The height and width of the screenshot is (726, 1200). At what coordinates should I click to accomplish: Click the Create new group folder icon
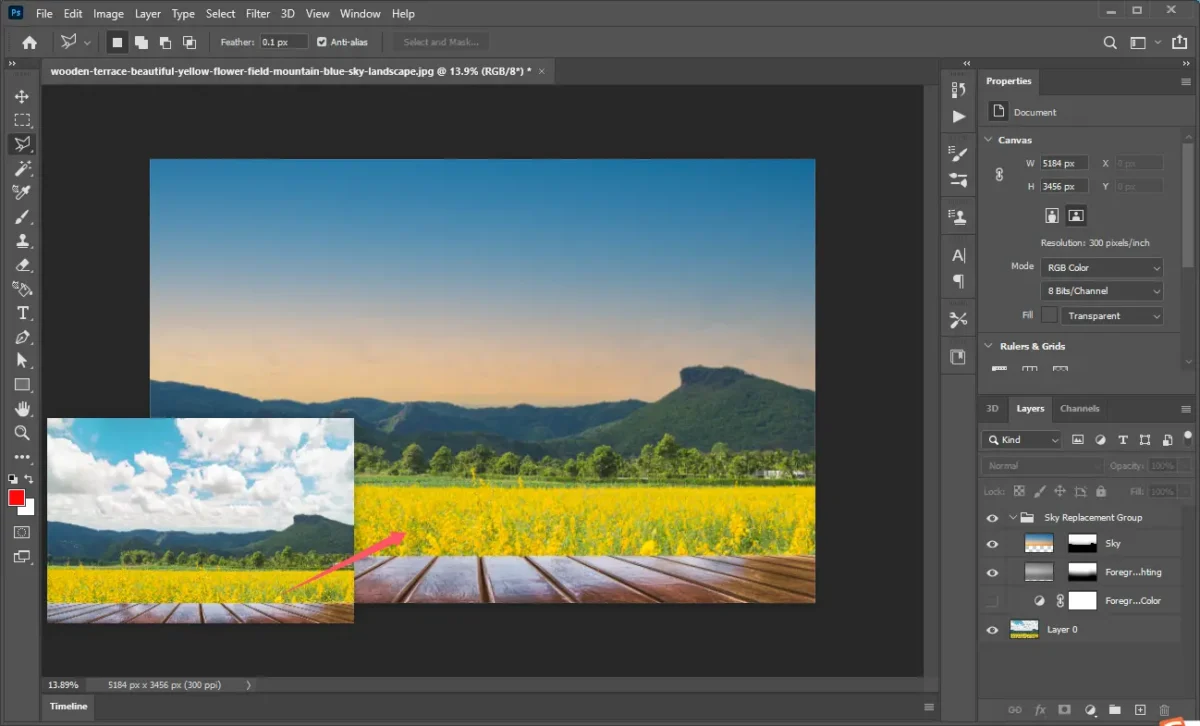pos(1115,710)
